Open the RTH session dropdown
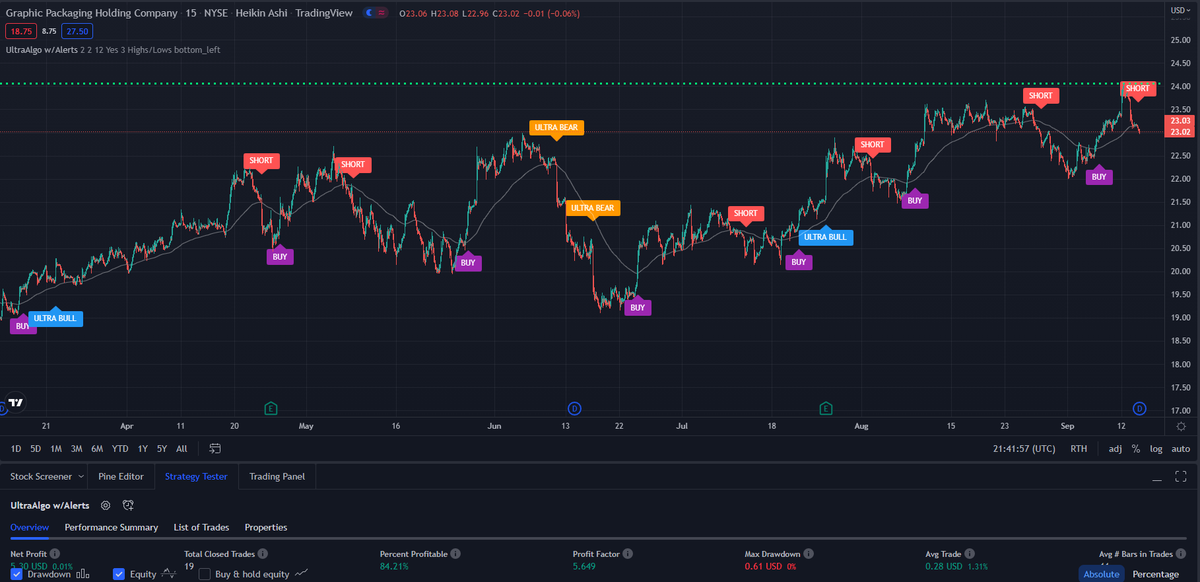The image size is (1200, 582). pyautogui.click(x=1079, y=449)
